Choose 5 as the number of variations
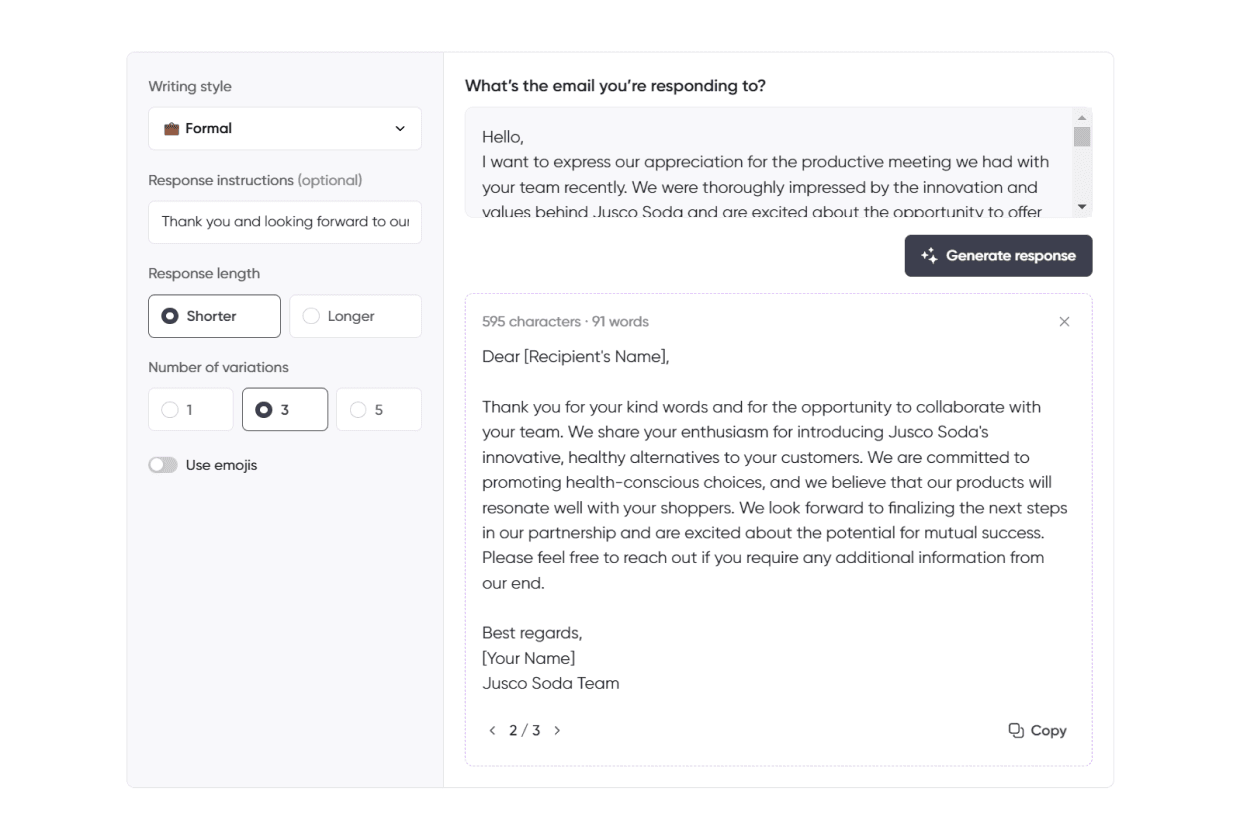 (379, 410)
